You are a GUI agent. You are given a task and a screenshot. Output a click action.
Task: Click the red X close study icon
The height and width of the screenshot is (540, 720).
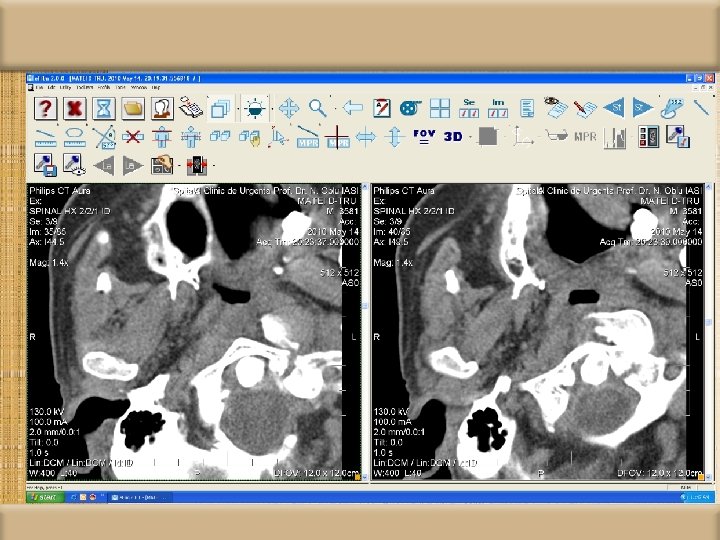[x=75, y=109]
